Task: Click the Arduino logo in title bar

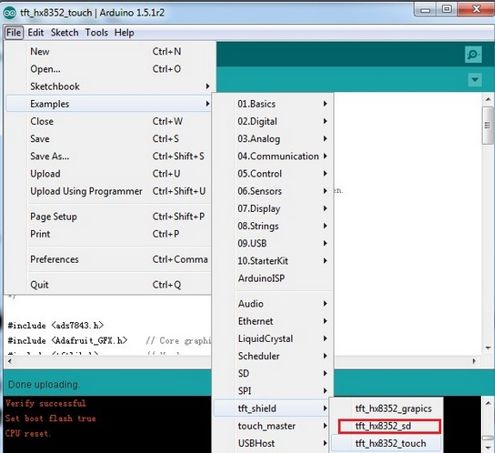Action: (10, 13)
